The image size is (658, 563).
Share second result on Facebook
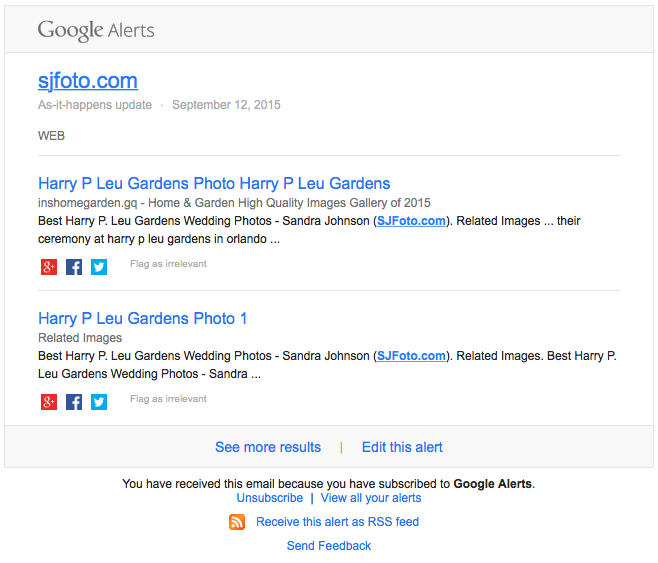point(74,402)
